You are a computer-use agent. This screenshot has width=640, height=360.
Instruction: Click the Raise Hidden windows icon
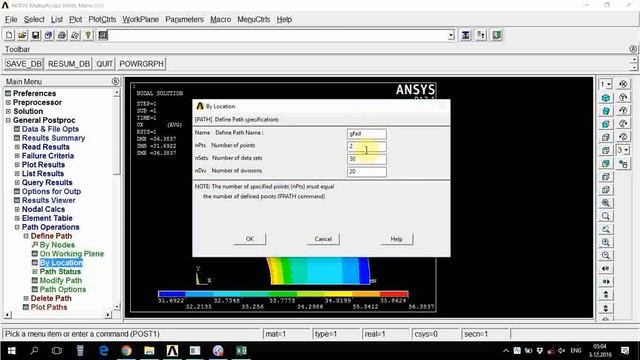coord(466,36)
